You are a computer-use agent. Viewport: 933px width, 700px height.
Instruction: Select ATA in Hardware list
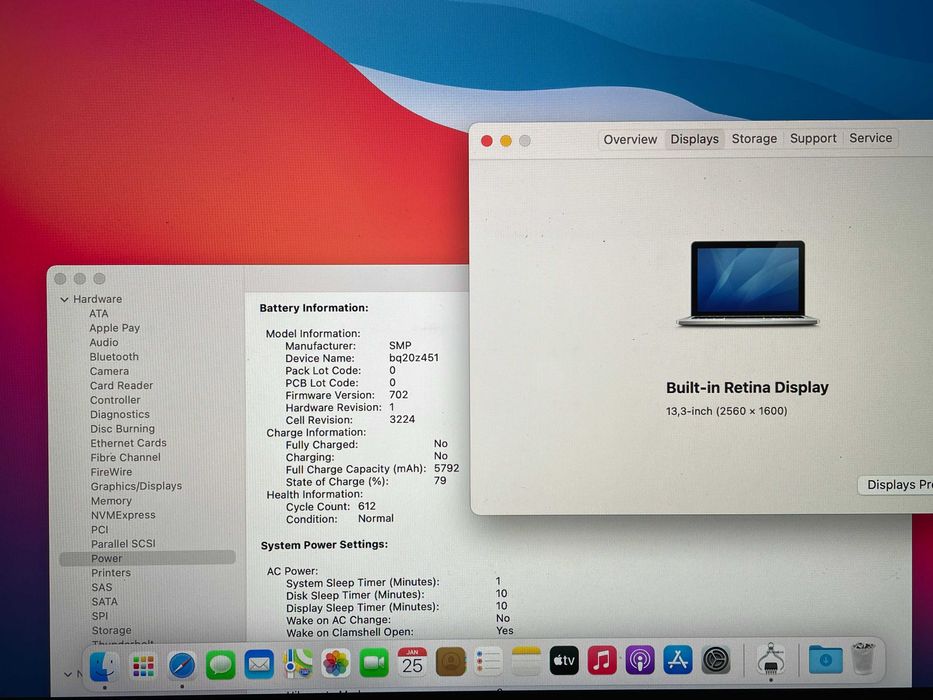tap(99, 314)
